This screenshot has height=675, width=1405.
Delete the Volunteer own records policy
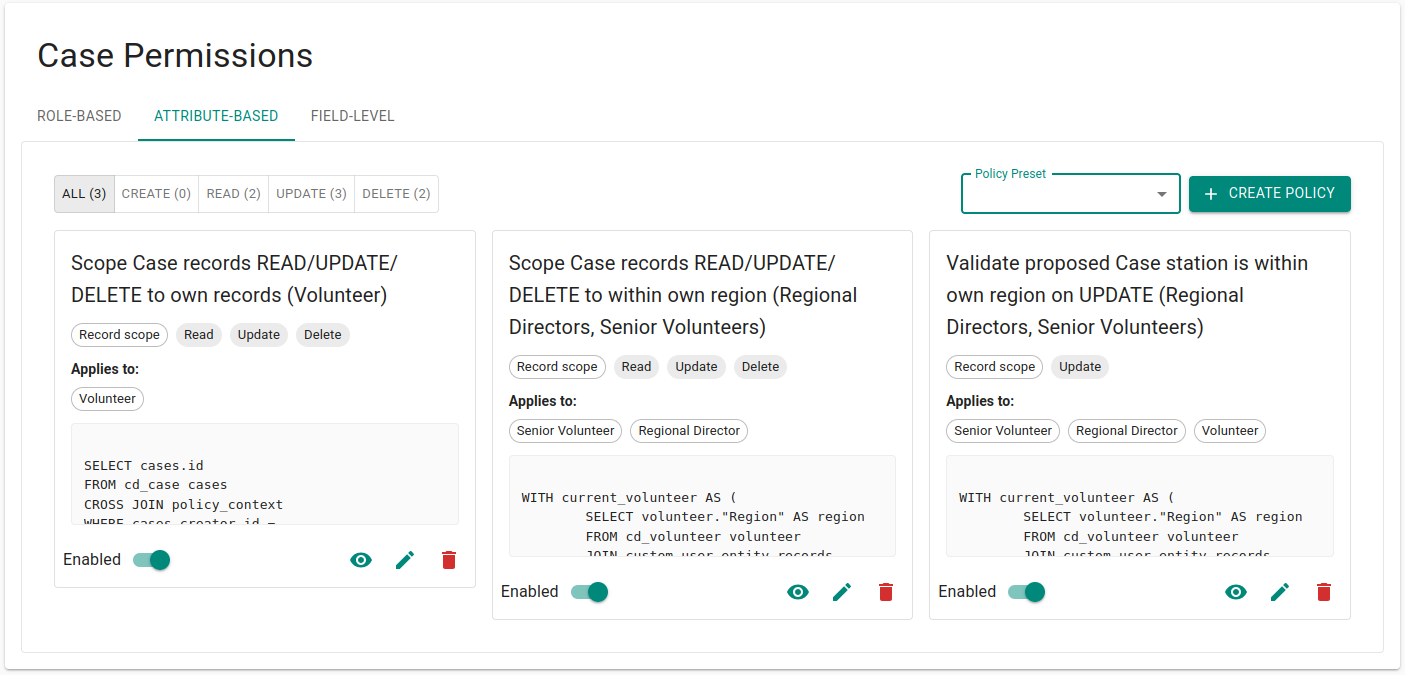pyautogui.click(x=449, y=560)
